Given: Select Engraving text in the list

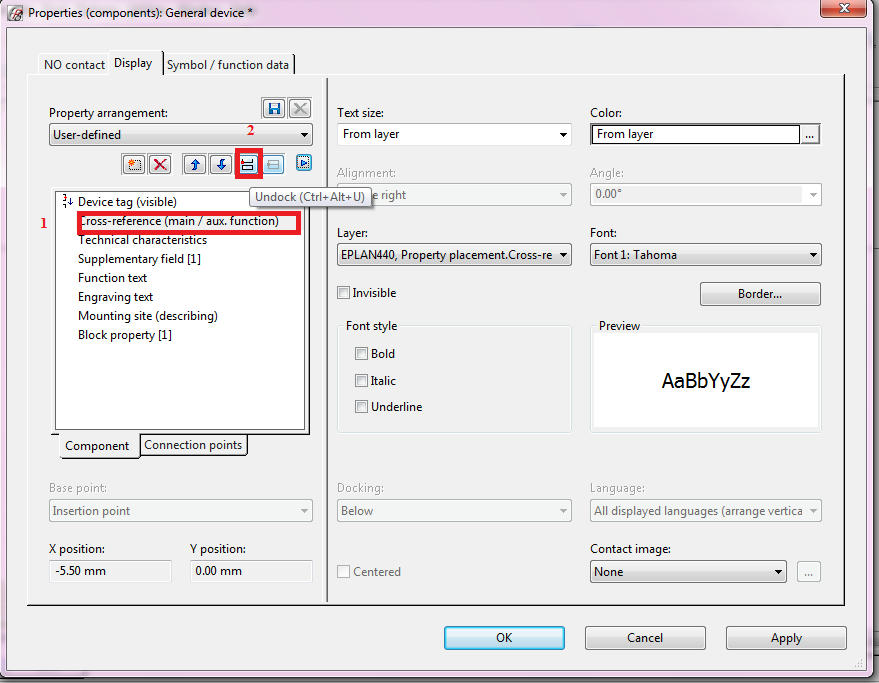Looking at the screenshot, I should tap(115, 297).
